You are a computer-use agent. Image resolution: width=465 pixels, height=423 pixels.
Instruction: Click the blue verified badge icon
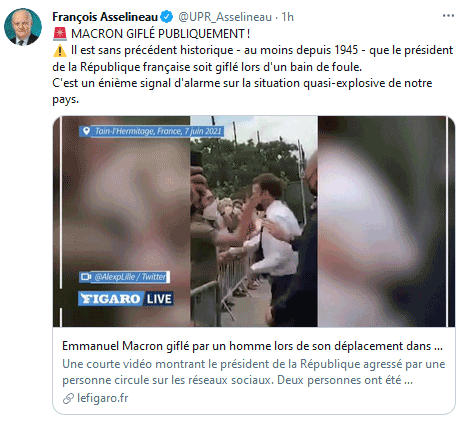coord(167,17)
